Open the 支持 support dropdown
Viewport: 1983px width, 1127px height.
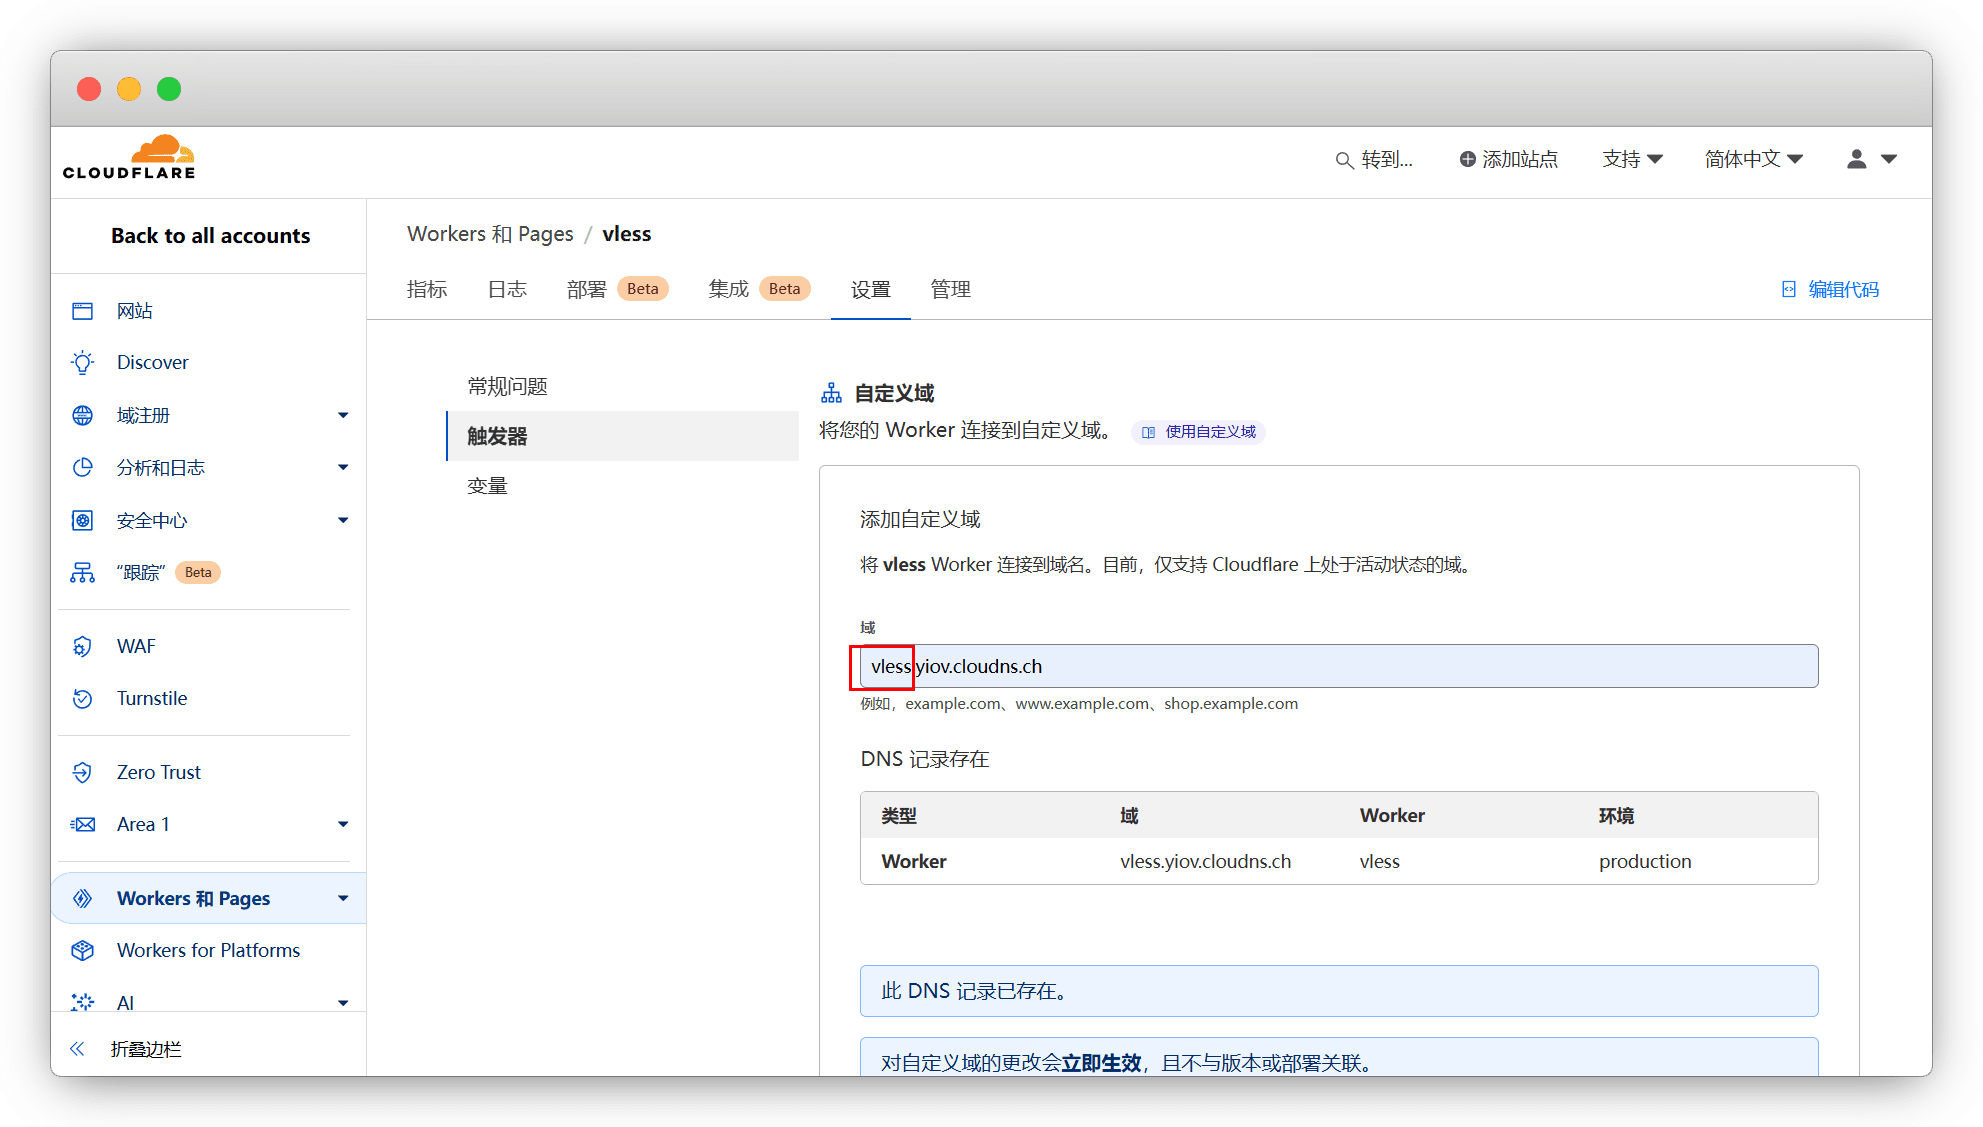tap(1631, 159)
